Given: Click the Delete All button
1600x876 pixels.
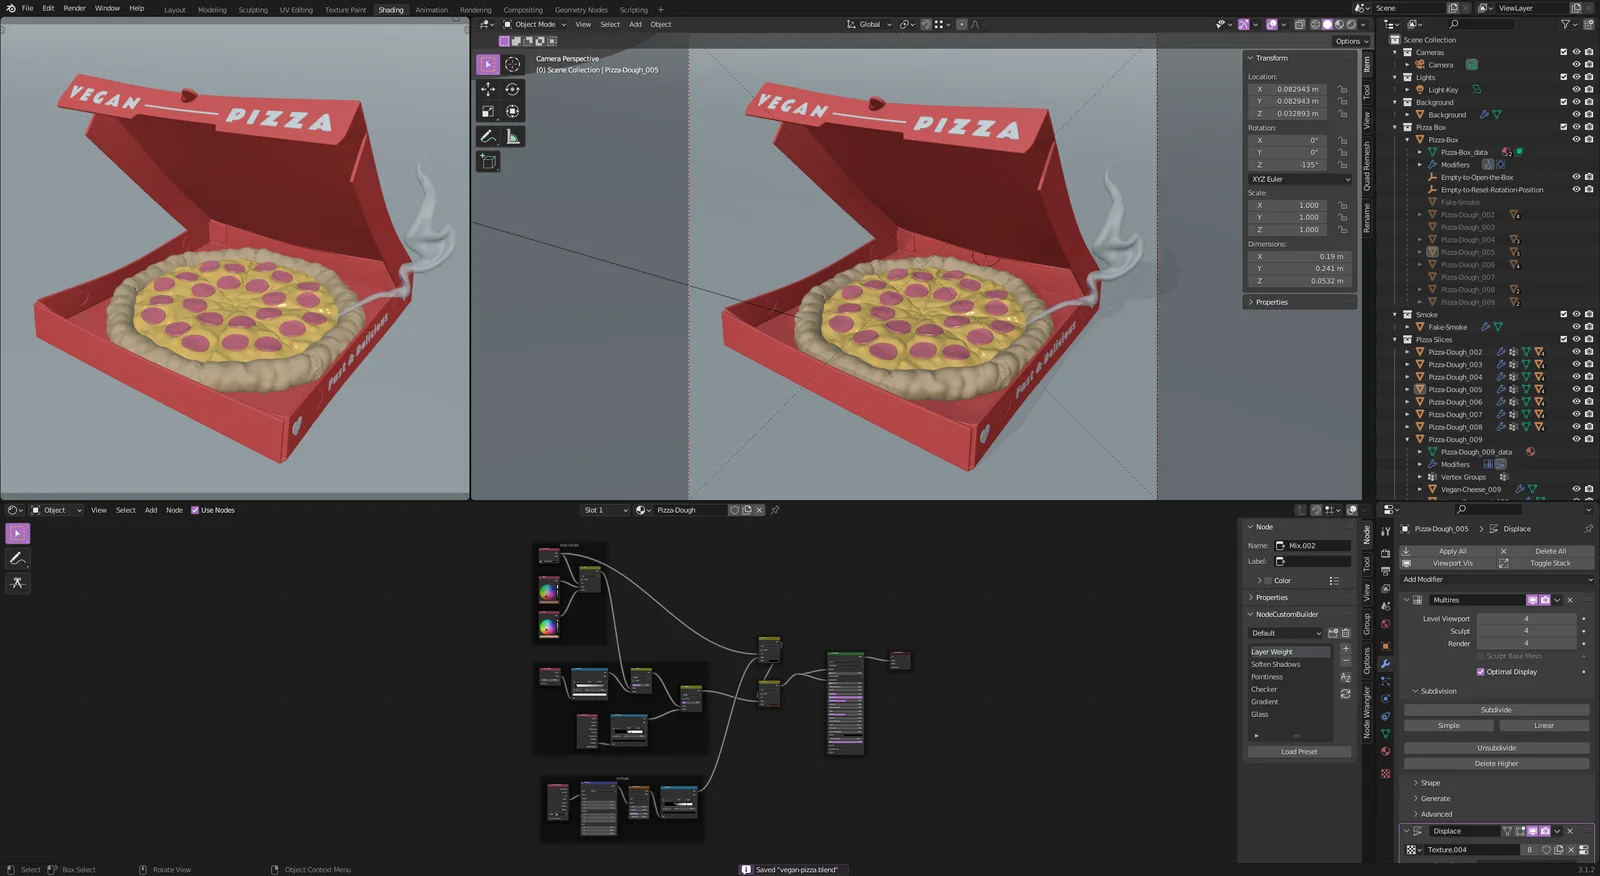Looking at the screenshot, I should pos(1546,551).
